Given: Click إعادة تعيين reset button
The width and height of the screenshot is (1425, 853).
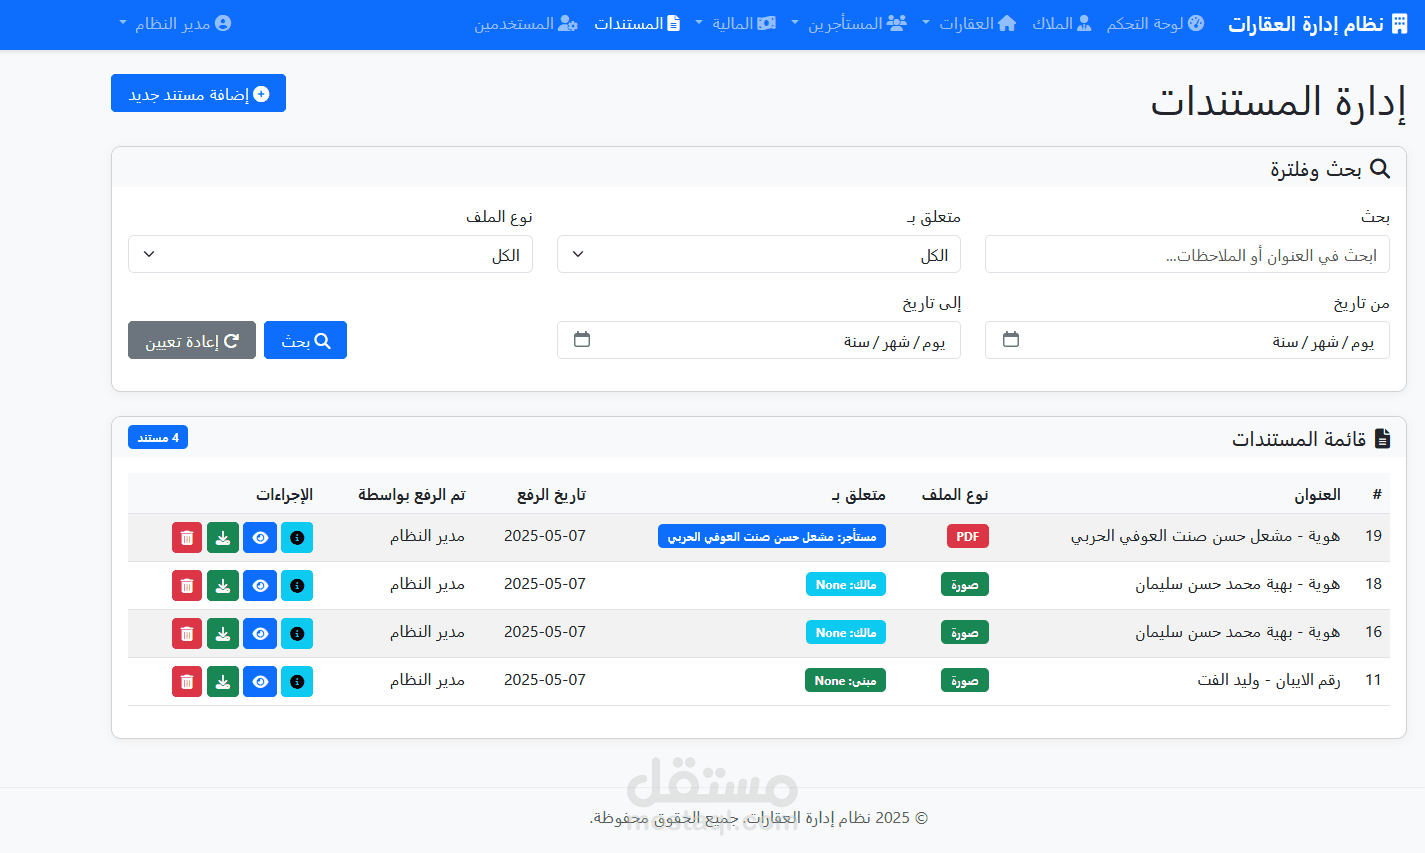Looking at the screenshot, I should click(x=192, y=340).
